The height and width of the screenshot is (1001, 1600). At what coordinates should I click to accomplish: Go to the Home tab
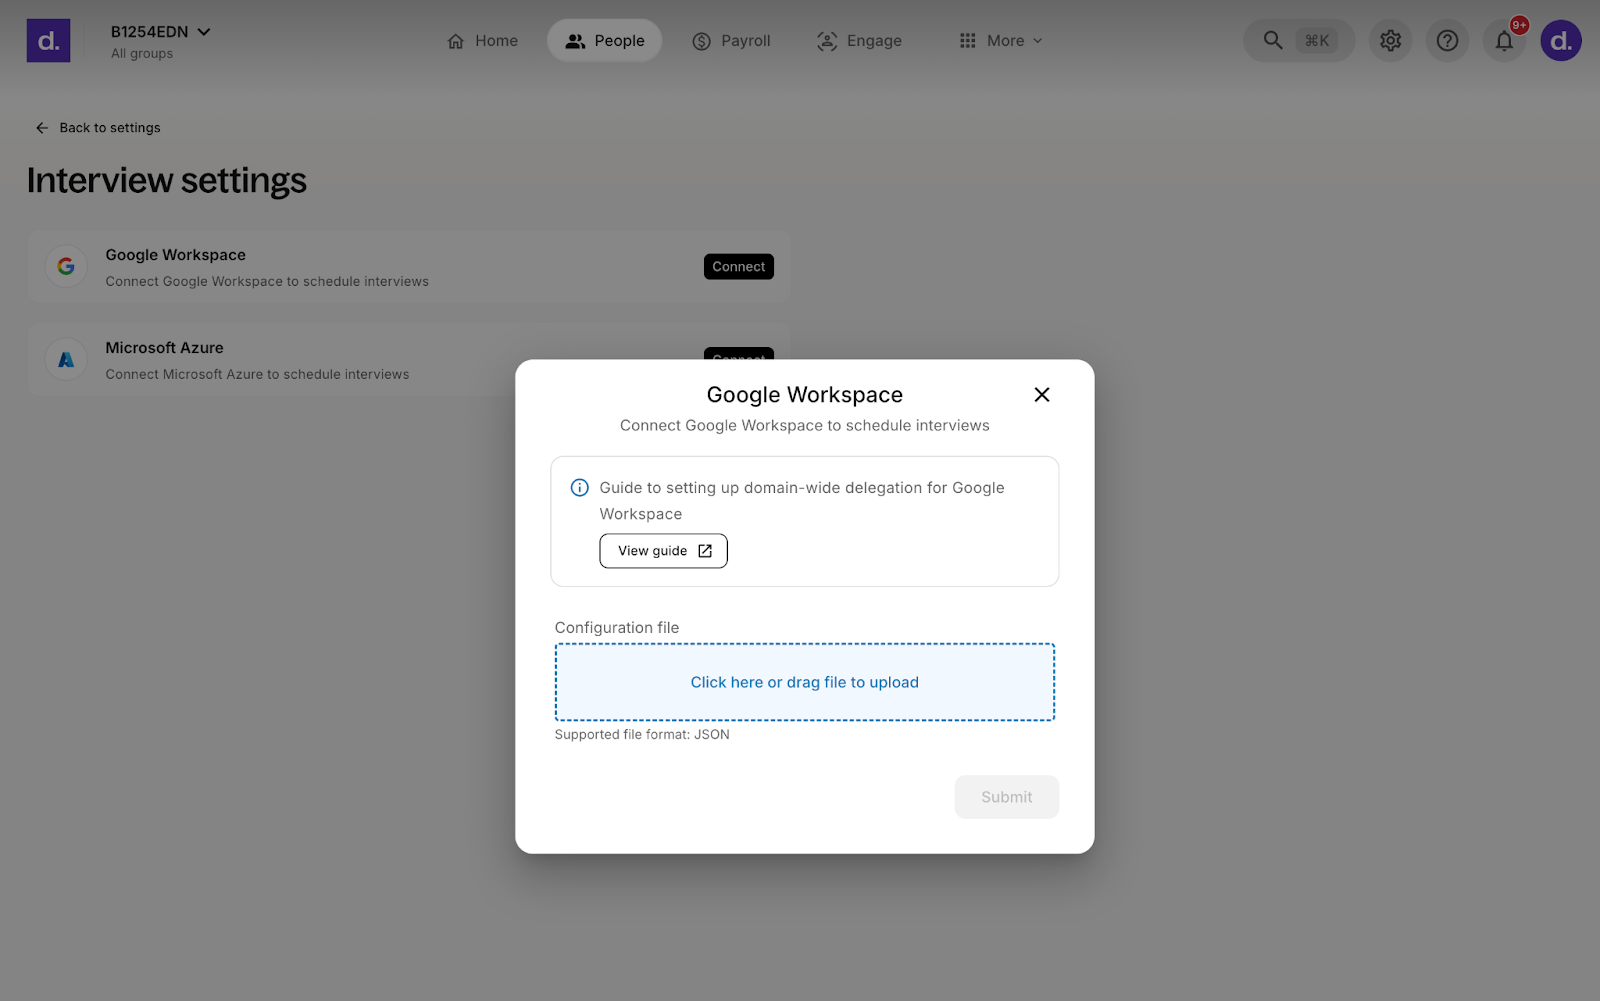(x=482, y=41)
